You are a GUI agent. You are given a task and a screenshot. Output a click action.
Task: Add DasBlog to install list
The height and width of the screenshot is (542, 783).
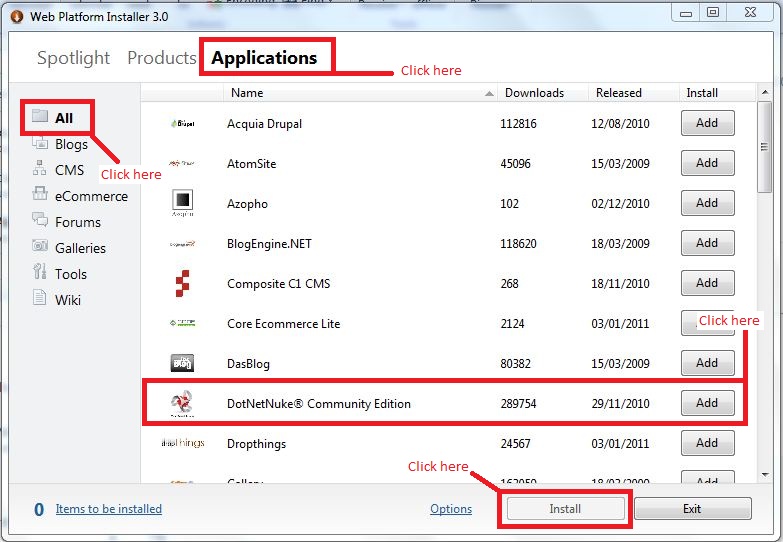[708, 363]
